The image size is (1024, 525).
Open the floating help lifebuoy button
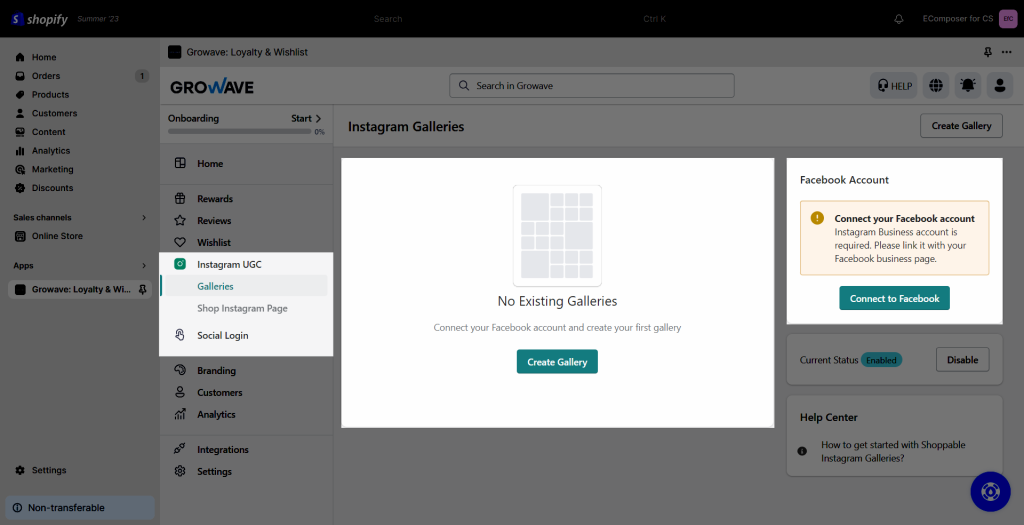pos(990,492)
